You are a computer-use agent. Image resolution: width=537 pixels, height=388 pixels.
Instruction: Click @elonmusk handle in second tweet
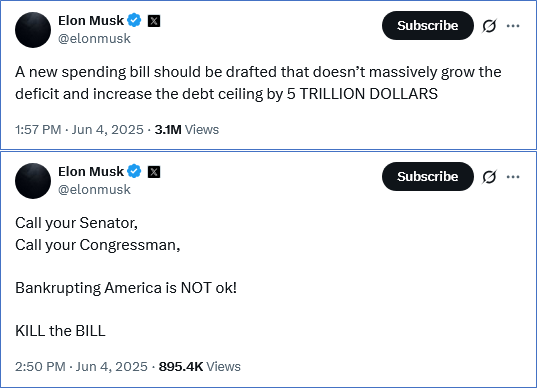[x=94, y=190]
